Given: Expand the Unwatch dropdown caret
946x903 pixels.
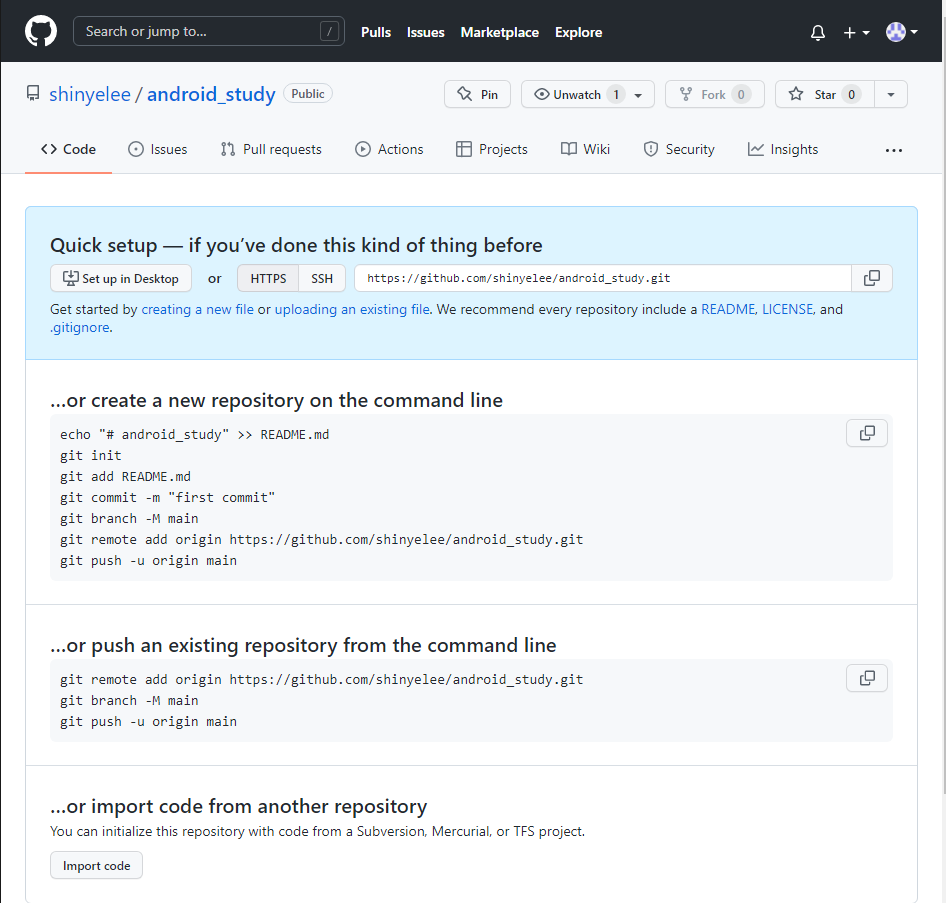Looking at the screenshot, I should 638,95.
